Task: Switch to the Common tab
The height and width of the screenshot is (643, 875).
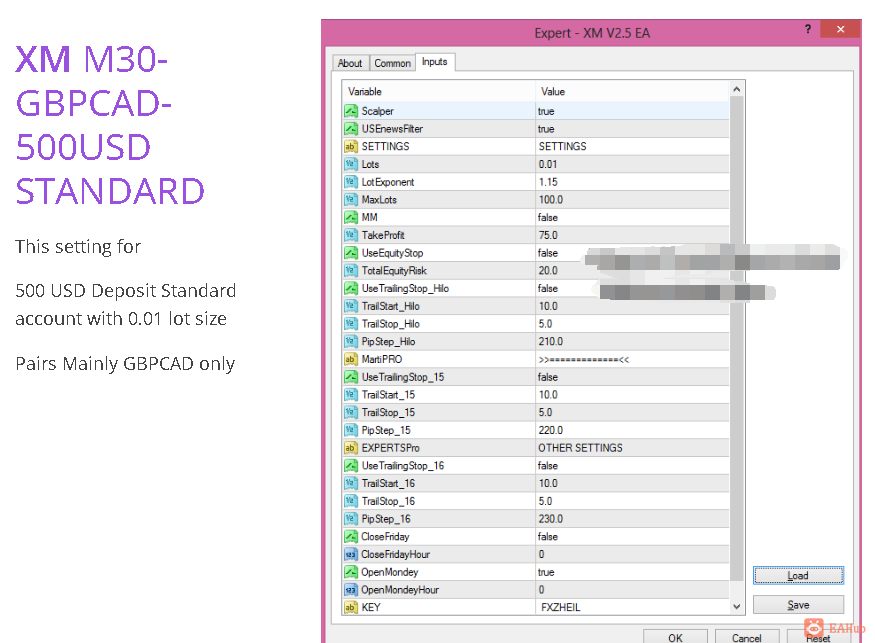Action: coord(392,63)
